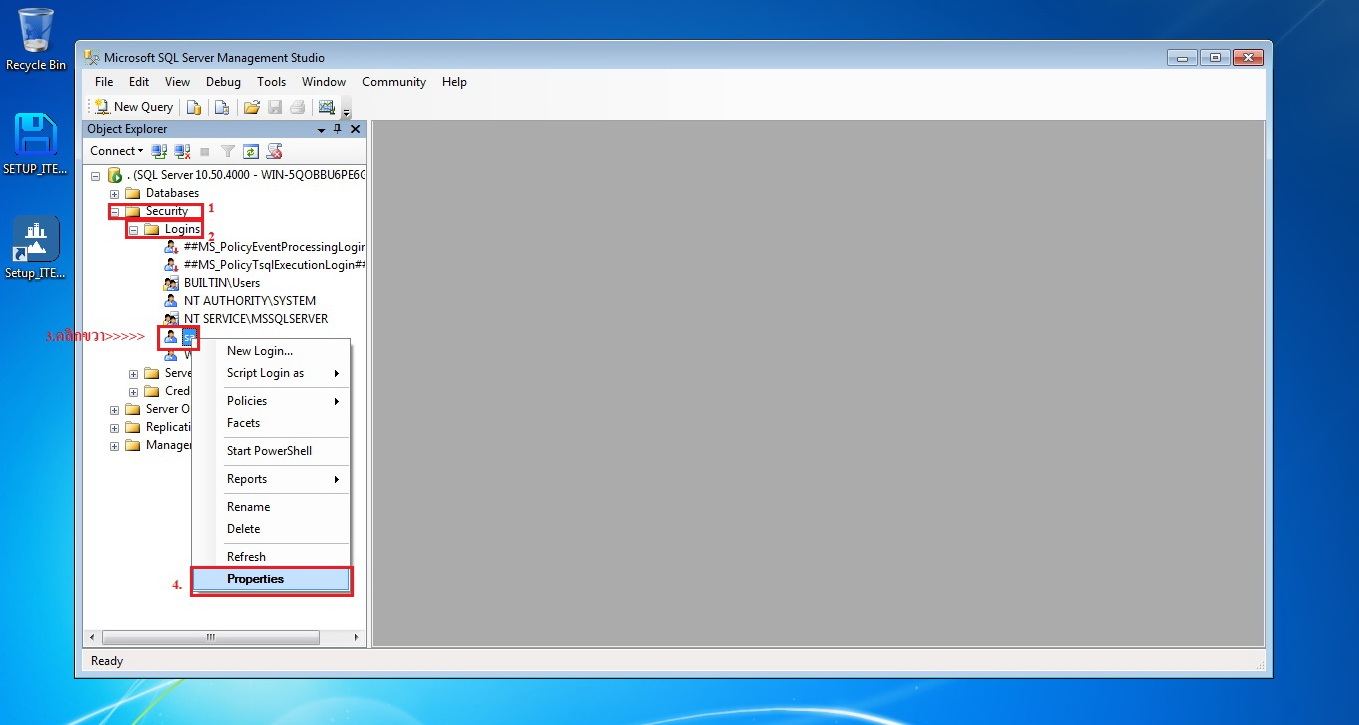The height and width of the screenshot is (725, 1359).
Task: Open the Policies submenu
Action: click(271, 401)
